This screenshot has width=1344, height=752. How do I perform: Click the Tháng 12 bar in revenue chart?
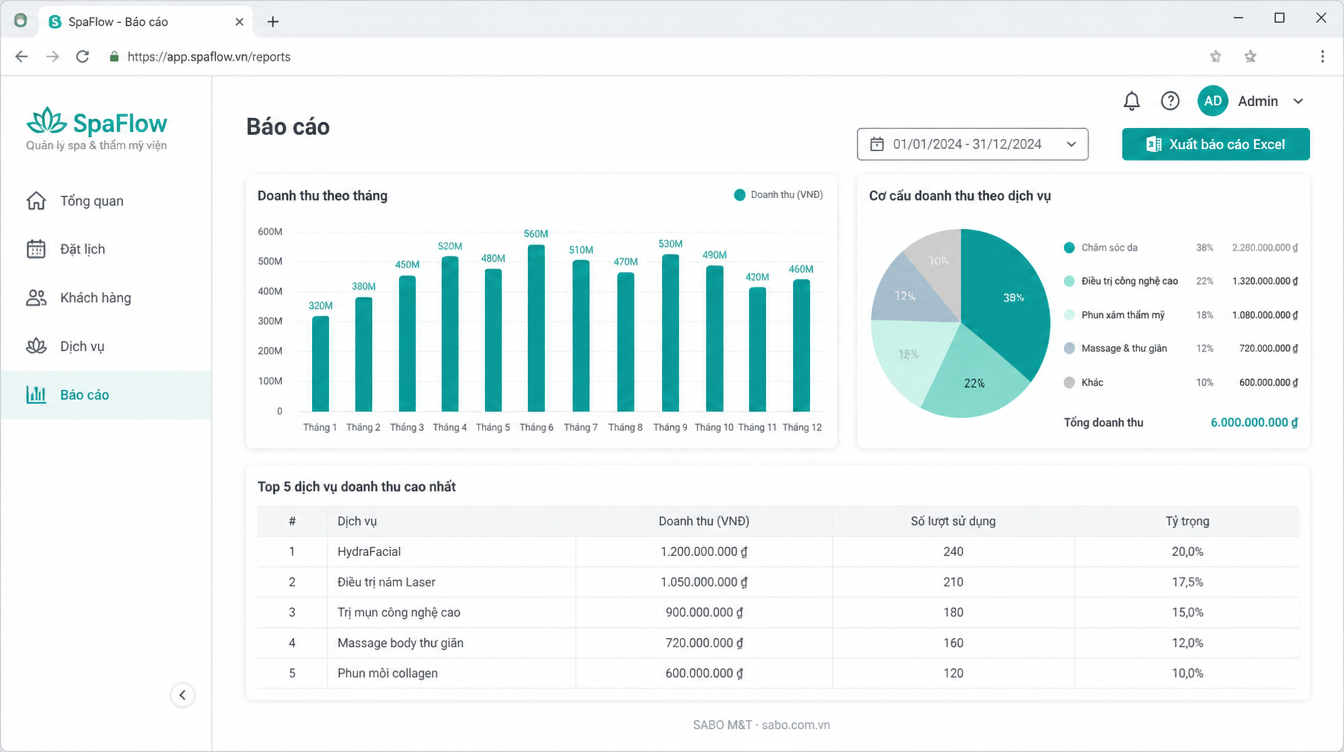(x=801, y=345)
